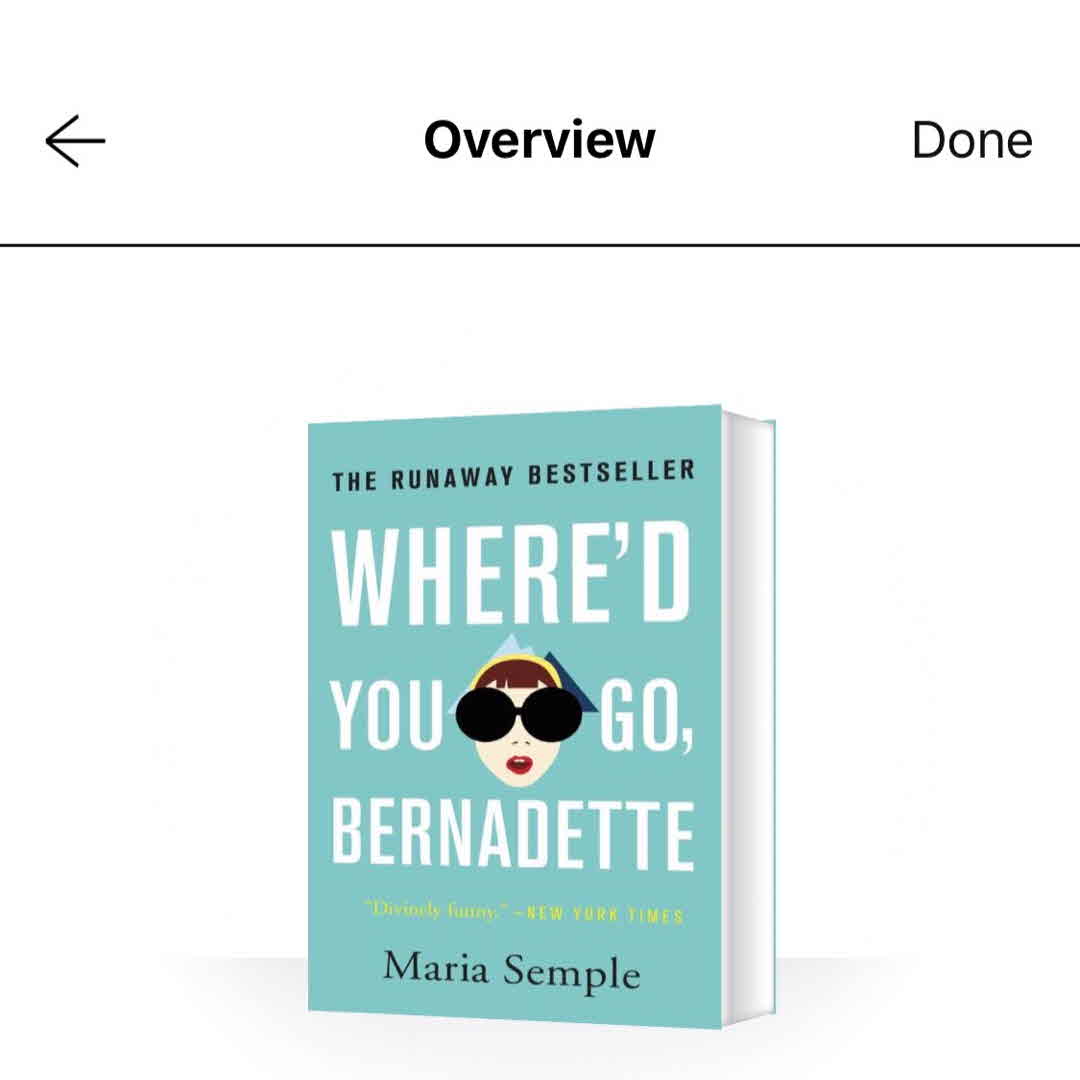Screen dimensions: 1080x1080
Task: Click the black sunglasses illustration on cover
Action: coord(526,710)
